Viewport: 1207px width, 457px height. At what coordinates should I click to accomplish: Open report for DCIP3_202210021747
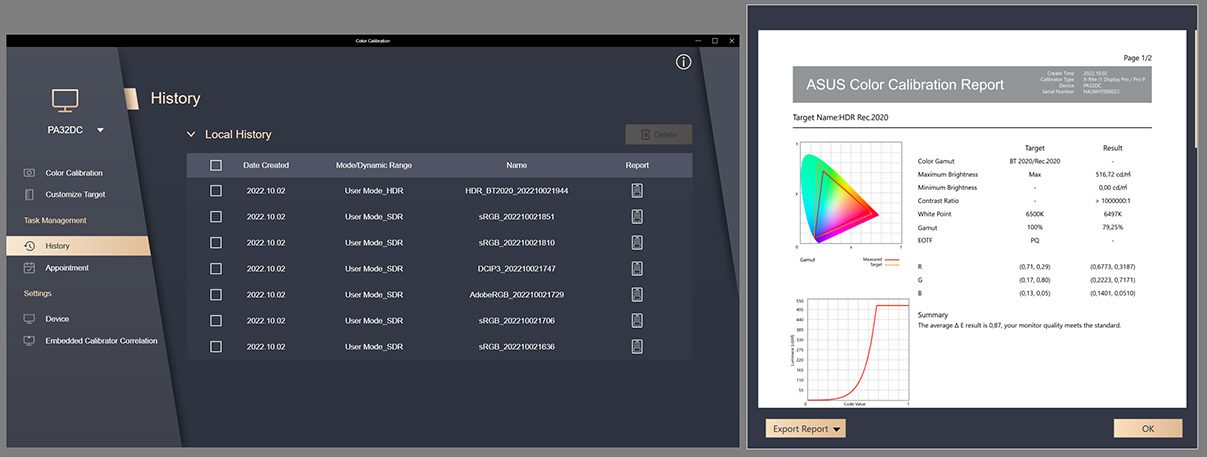pos(637,268)
